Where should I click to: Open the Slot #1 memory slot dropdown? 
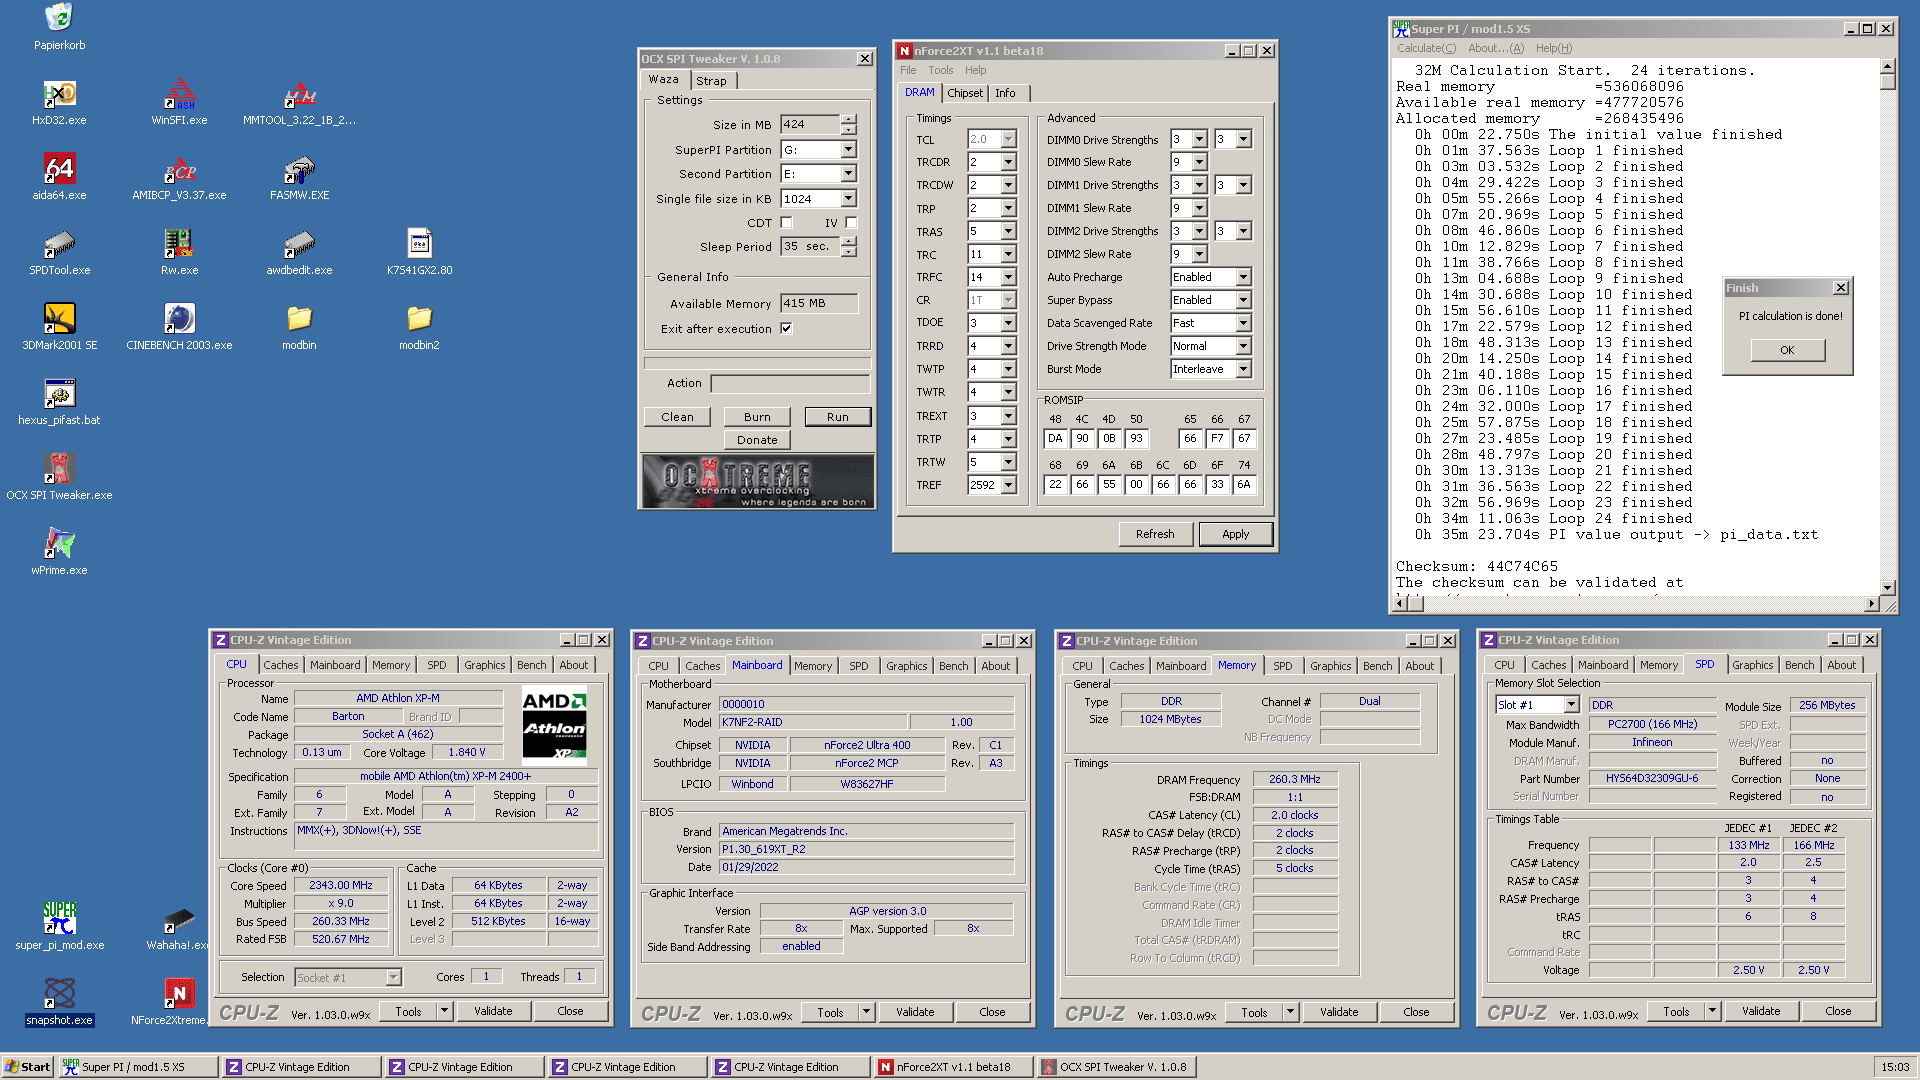coord(1571,705)
